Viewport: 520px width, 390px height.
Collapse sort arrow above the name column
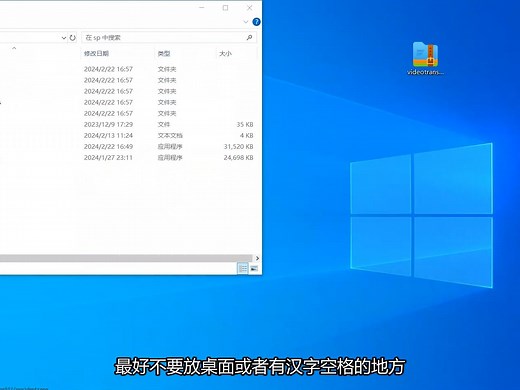pos(14,48)
